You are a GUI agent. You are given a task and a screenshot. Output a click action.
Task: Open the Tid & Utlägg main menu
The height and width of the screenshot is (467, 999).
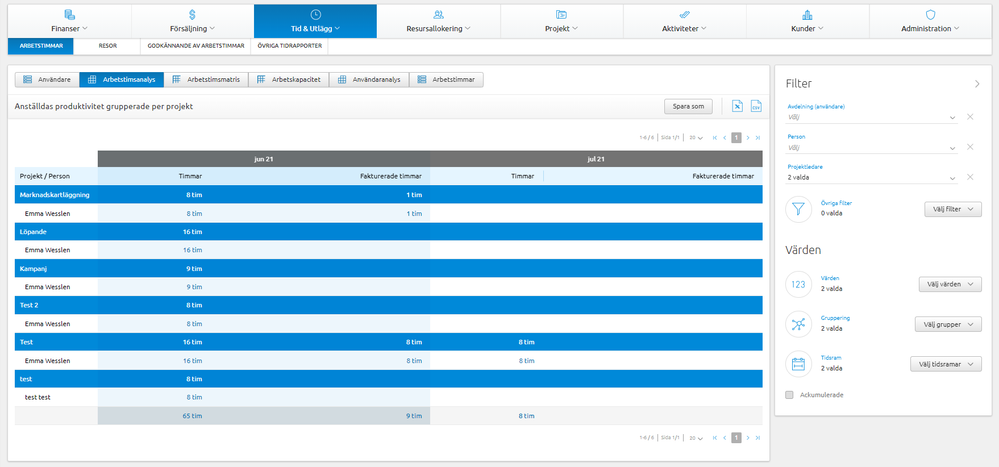click(x=315, y=22)
